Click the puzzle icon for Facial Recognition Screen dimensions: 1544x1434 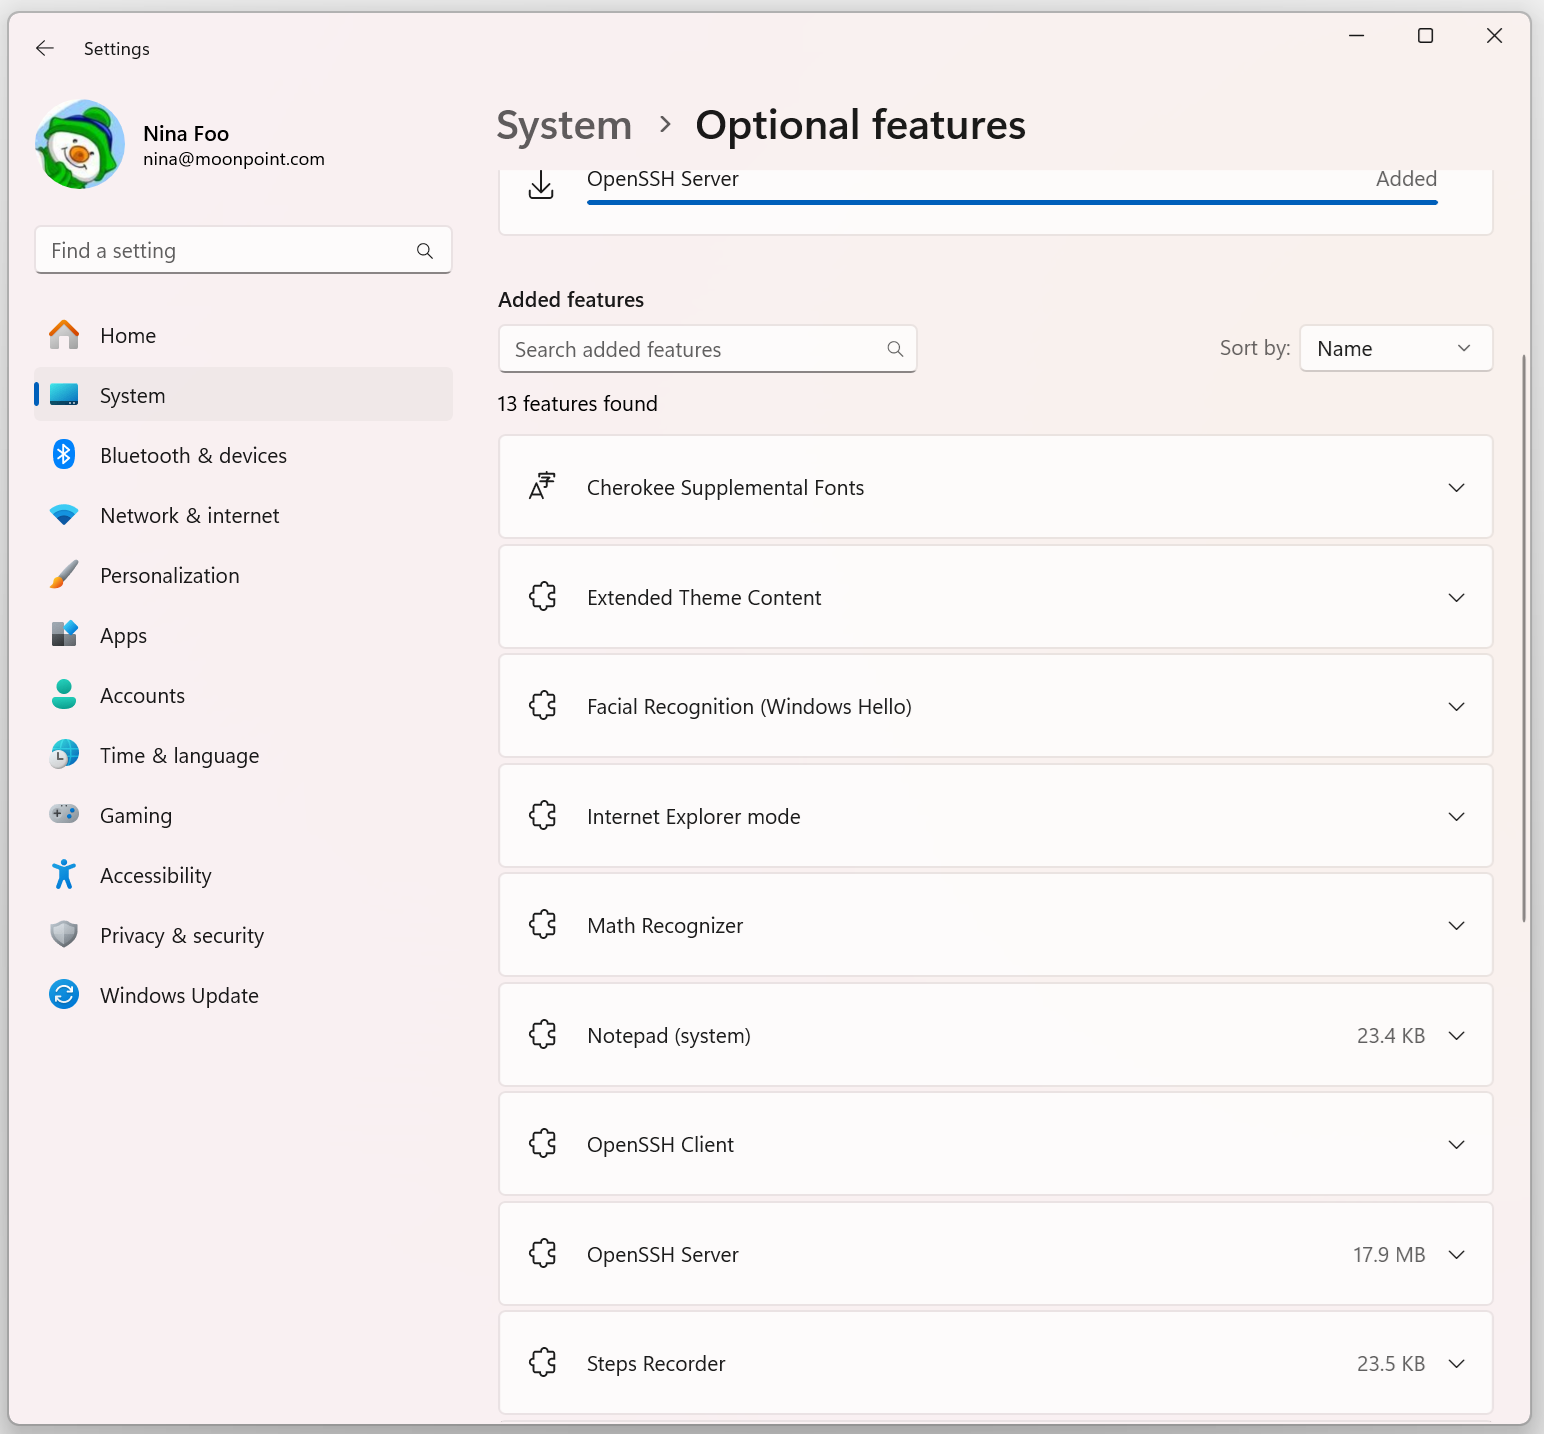tap(543, 706)
